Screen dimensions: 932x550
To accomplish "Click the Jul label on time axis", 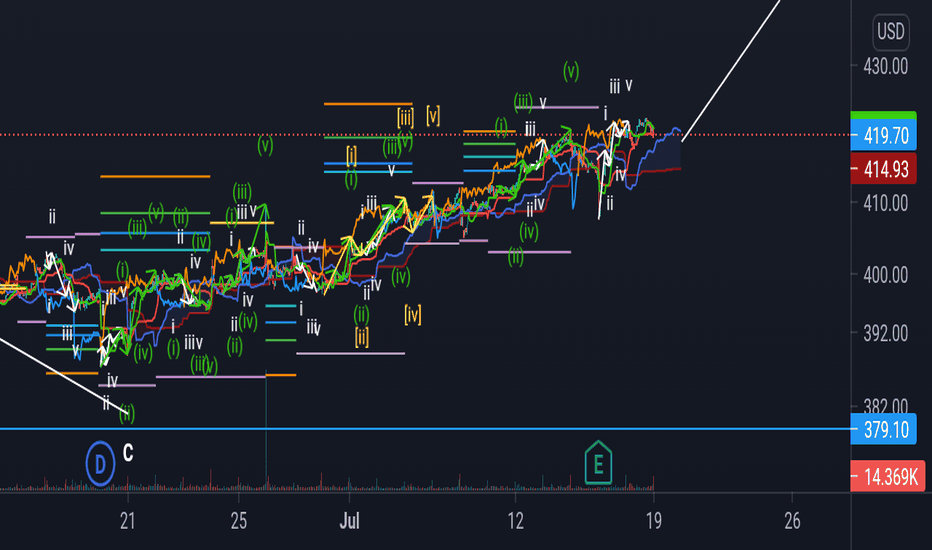I will [x=350, y=521].
